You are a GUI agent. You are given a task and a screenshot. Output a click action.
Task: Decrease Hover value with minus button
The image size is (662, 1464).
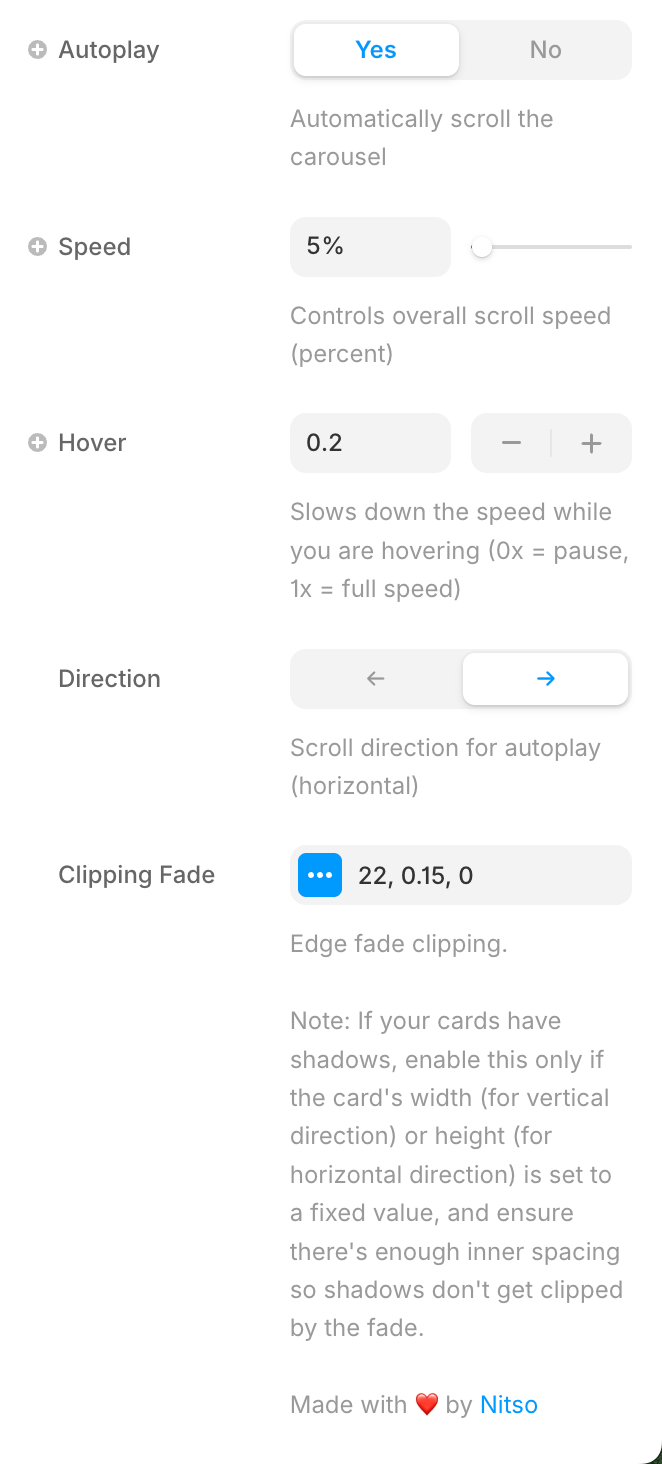511,443
